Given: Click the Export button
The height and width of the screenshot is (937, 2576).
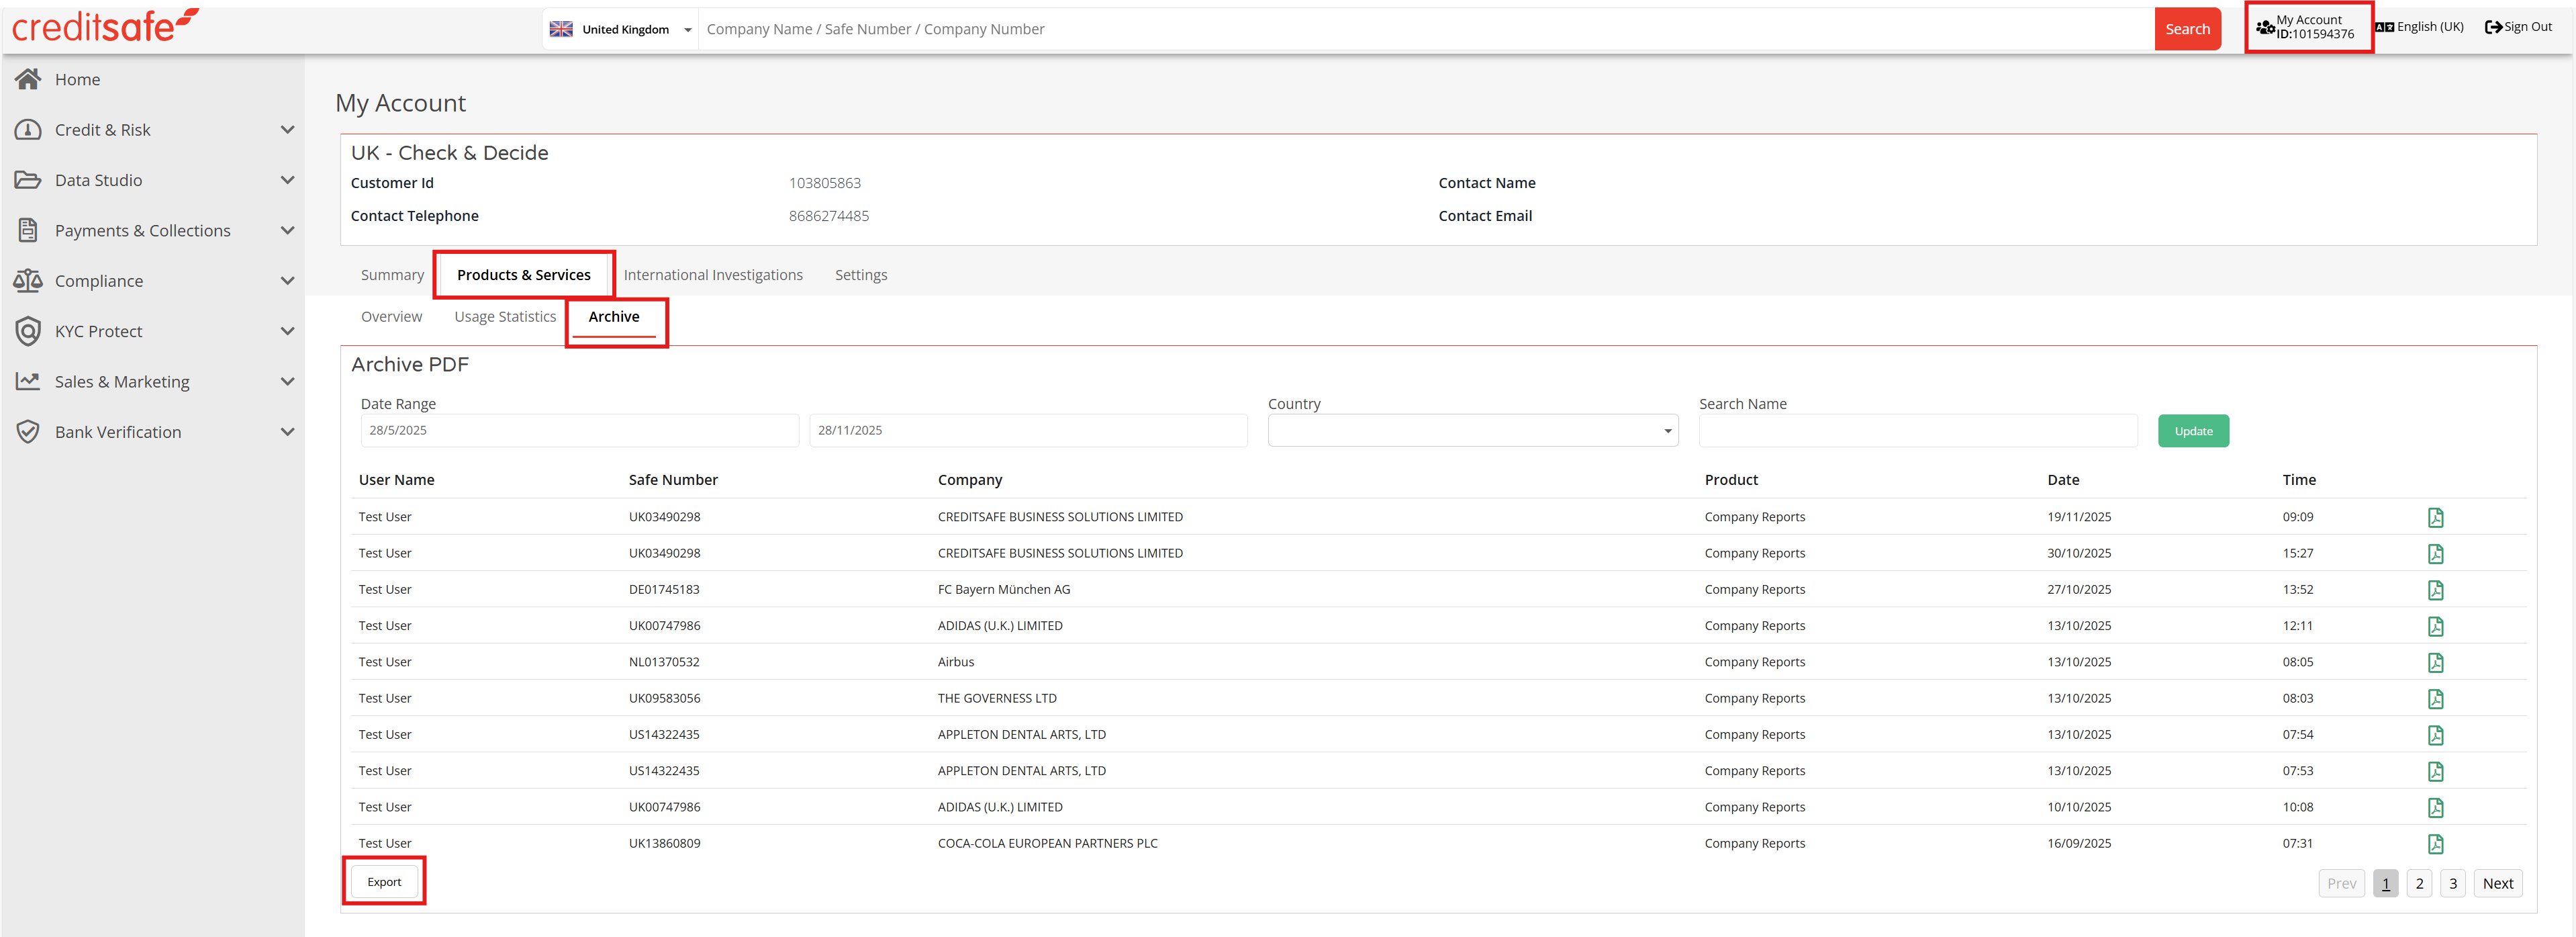Looking at the screenshot, I should 384,882.
